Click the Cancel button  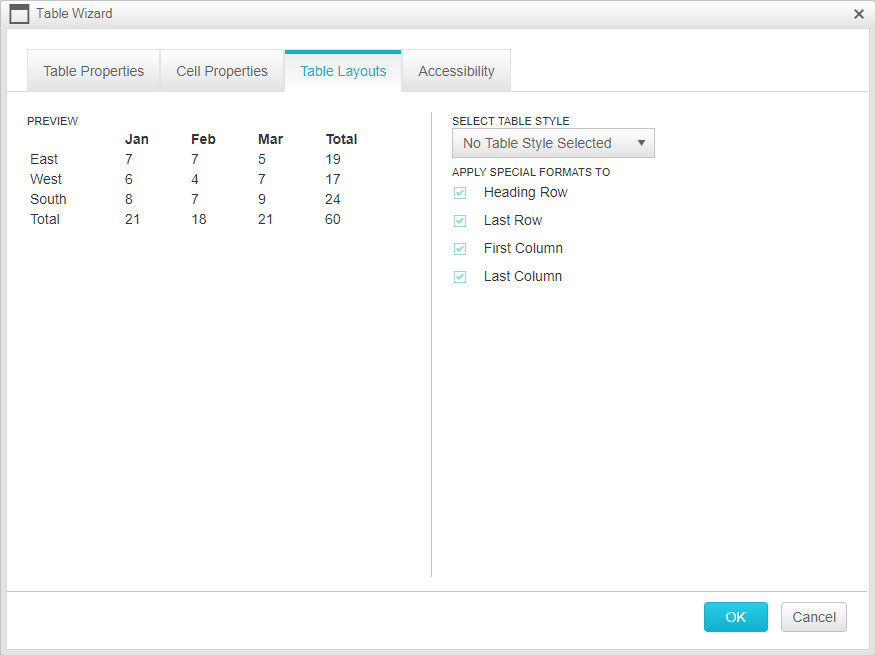813,617
